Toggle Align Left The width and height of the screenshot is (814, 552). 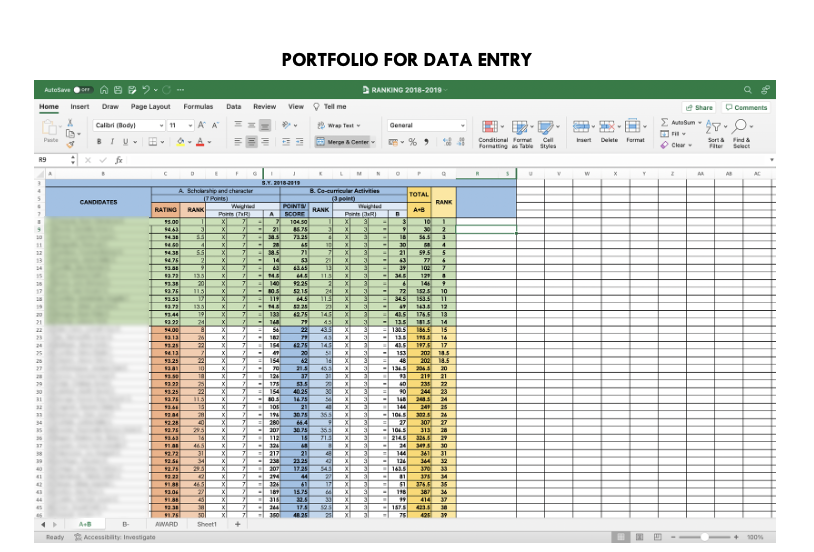(238, 142)
